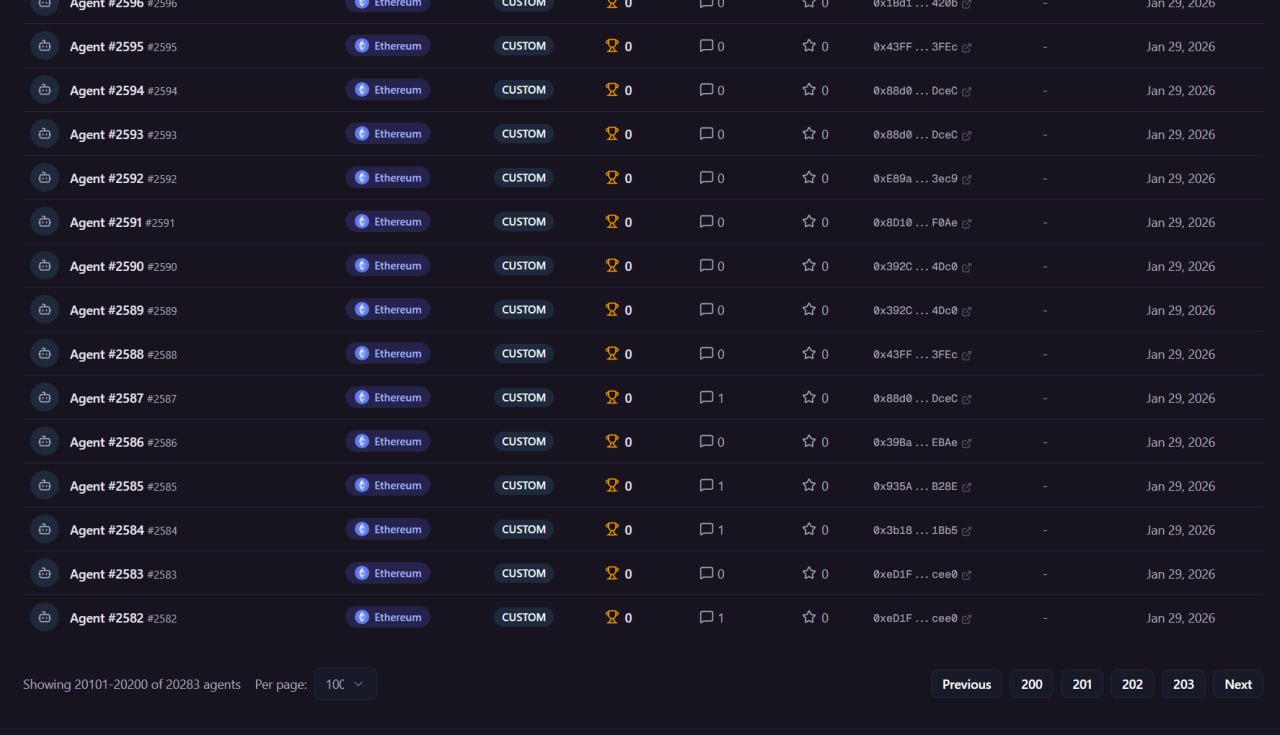Go to page 200
Screen dimensions: 1280x735
[x=1031, y=684]
